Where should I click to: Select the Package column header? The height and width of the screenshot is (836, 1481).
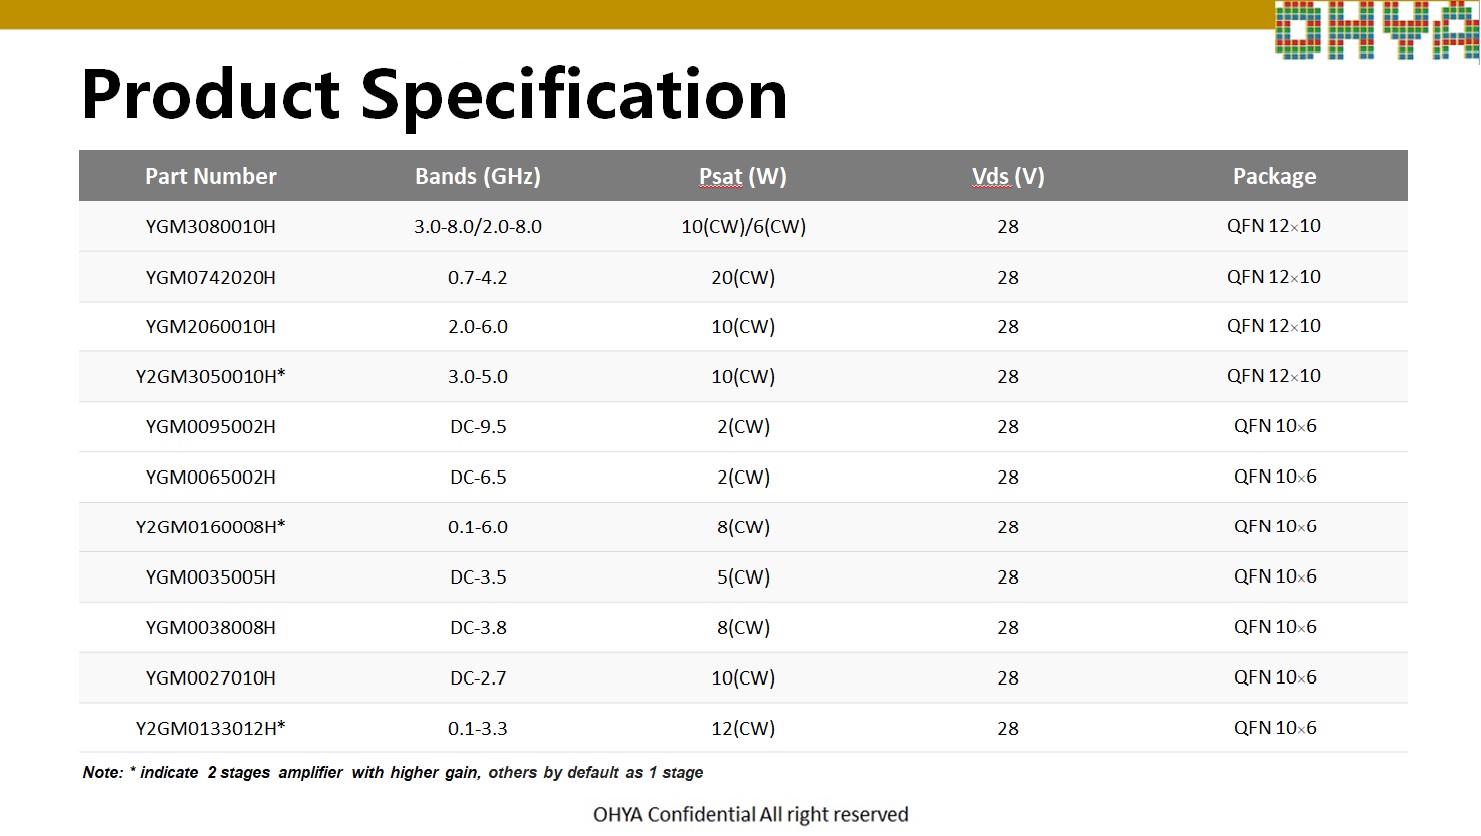pyautogui.click(x=1274, y=177)
